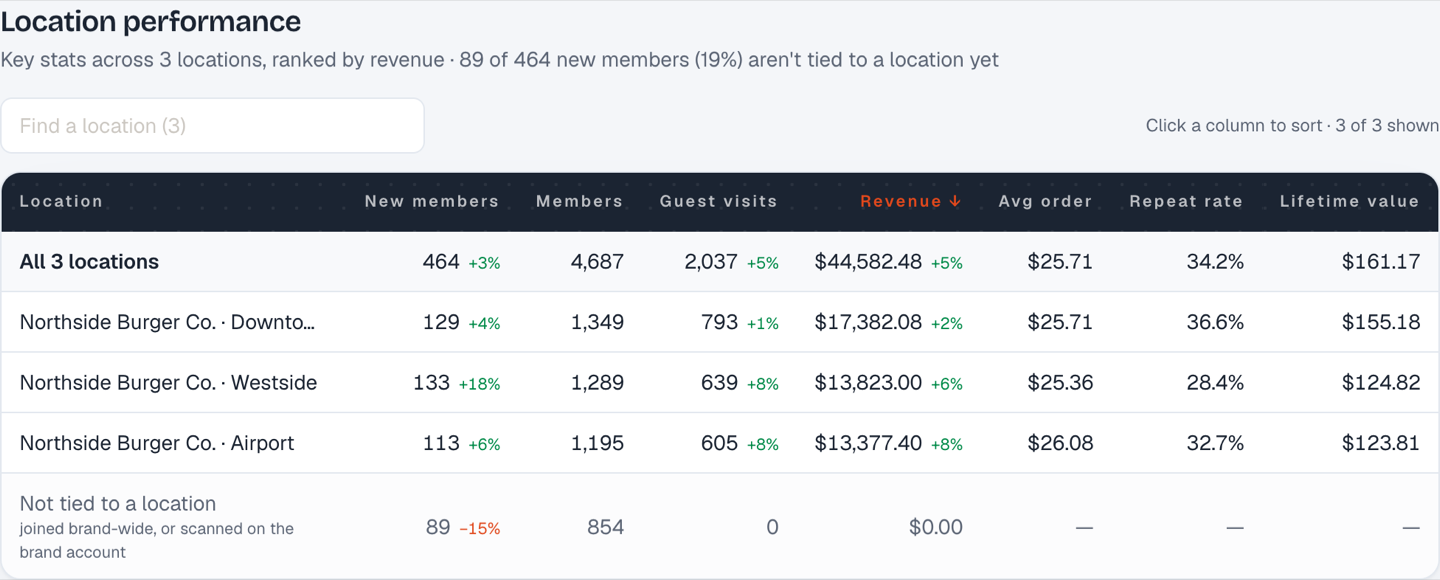Select the All 3 locations row label
Image resolution: width=1440 pixels, height=580 pixels.
(89, 262)
